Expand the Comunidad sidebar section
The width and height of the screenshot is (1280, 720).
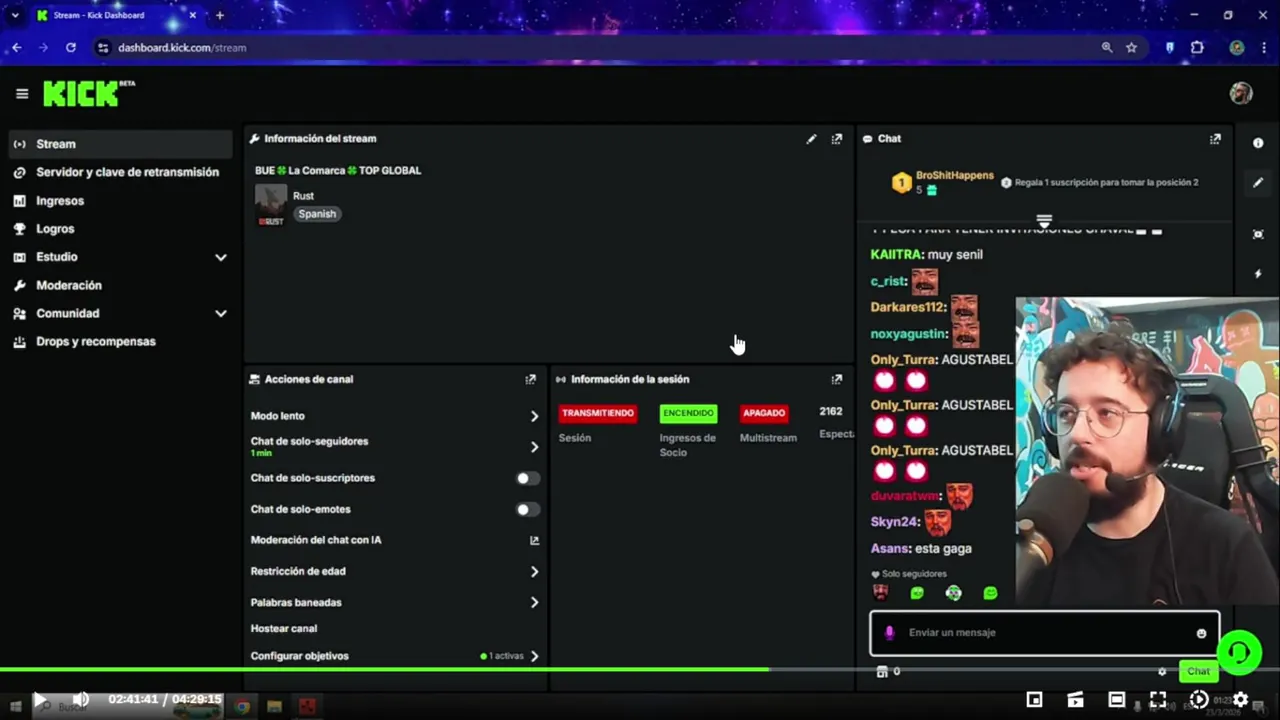point(220,313)
